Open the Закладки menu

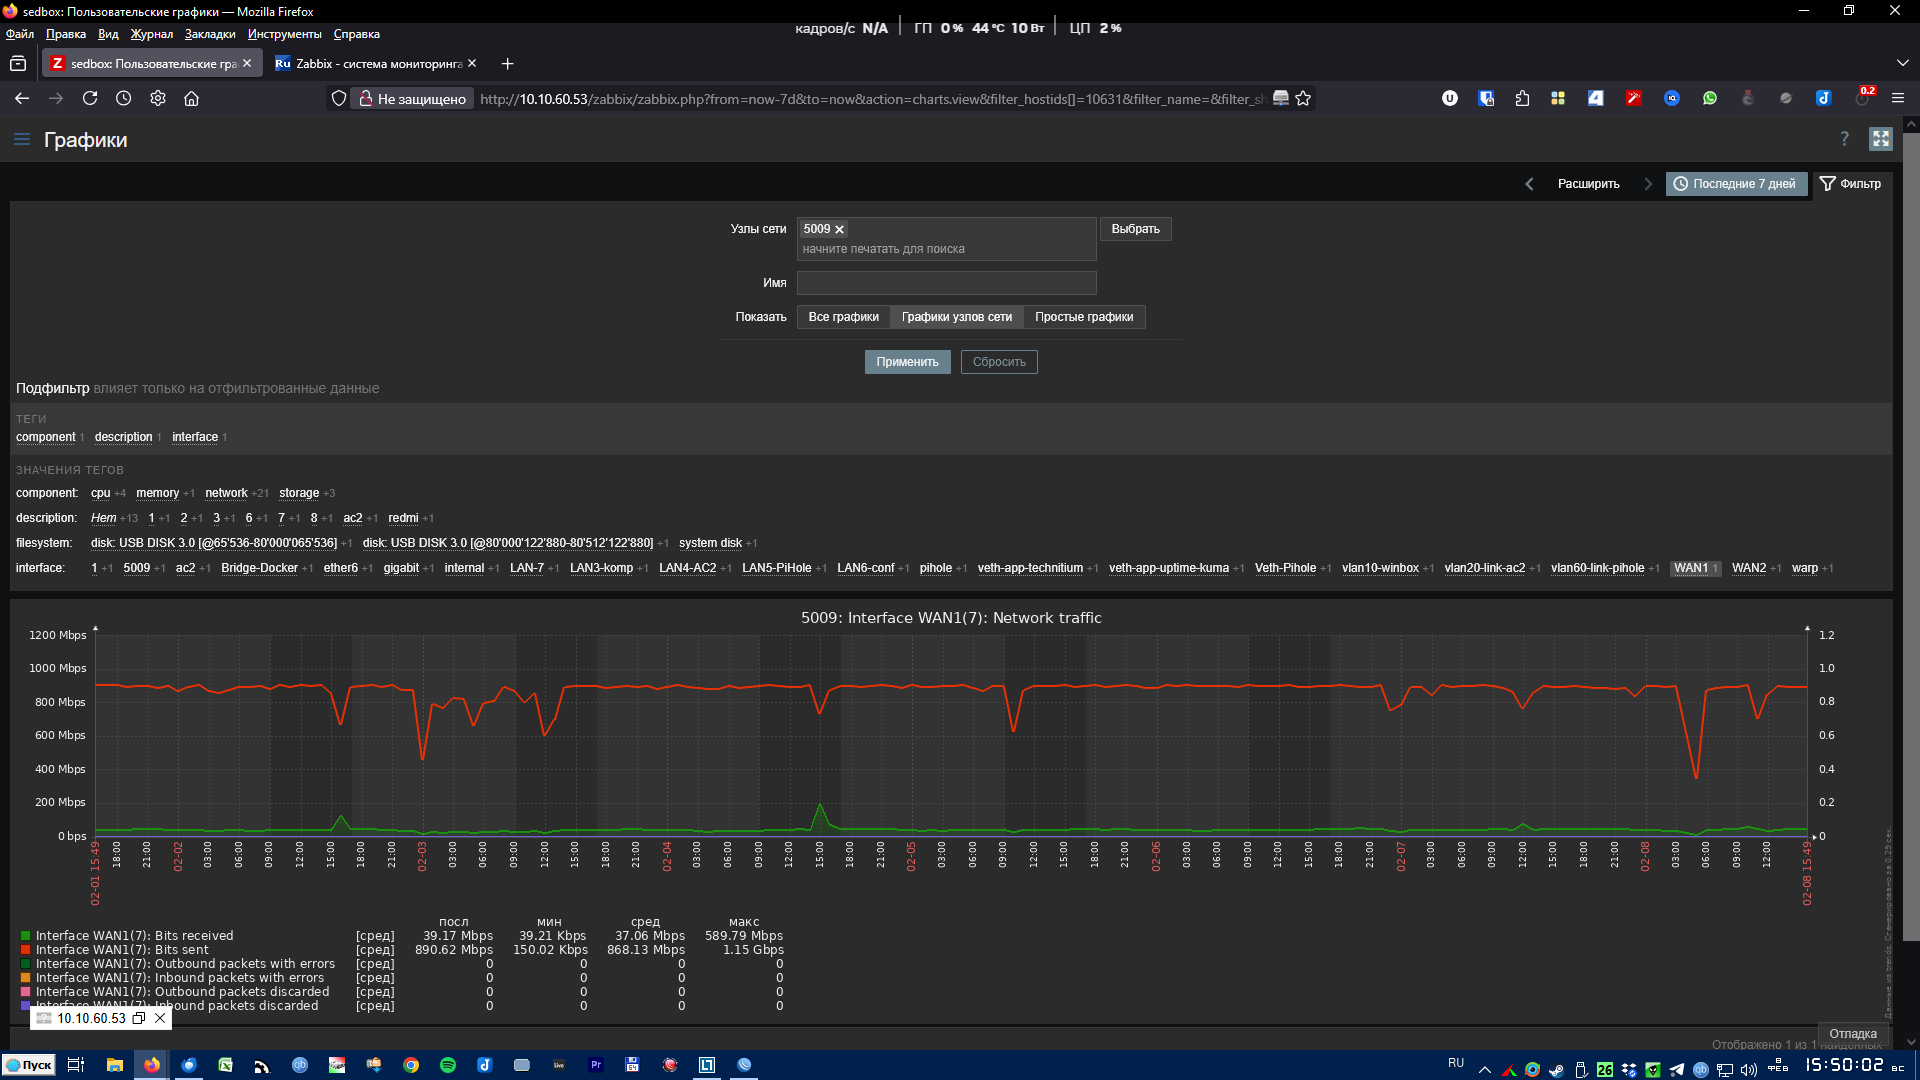[210, 34]
